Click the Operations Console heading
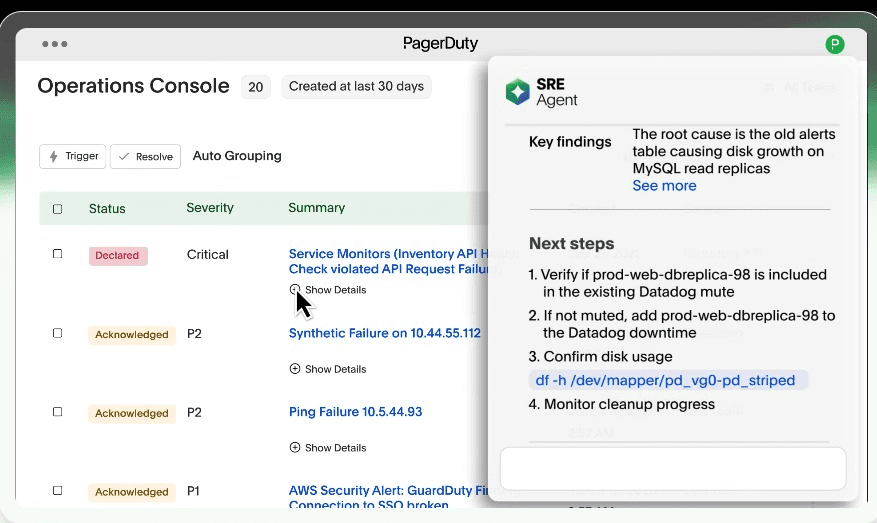 pyautogui.click(x=133, y=86)
